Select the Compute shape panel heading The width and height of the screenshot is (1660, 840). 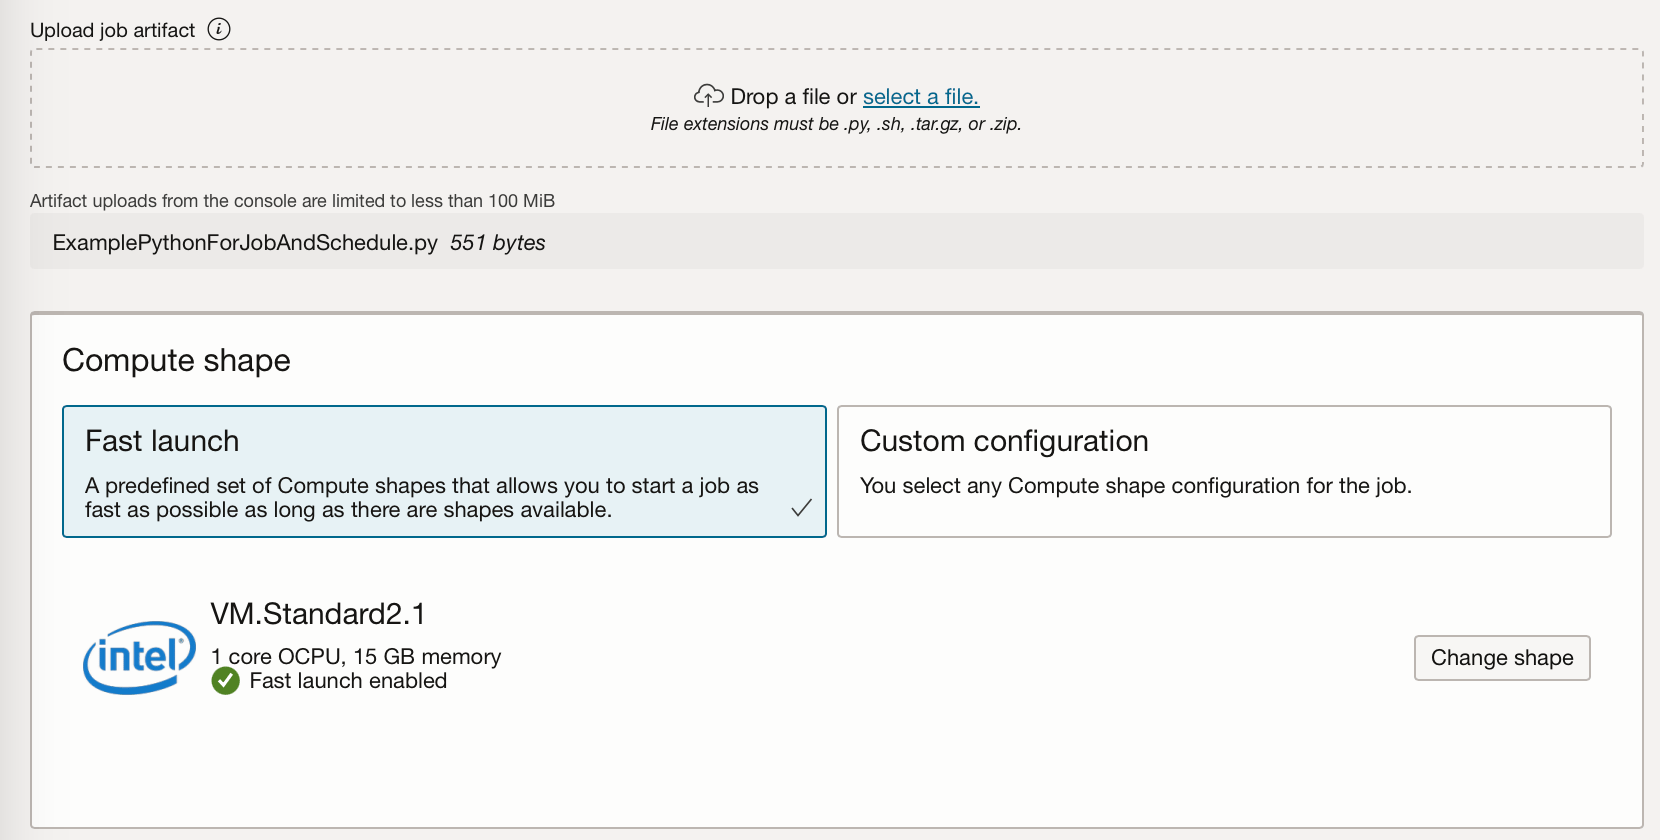coord(176,360)
